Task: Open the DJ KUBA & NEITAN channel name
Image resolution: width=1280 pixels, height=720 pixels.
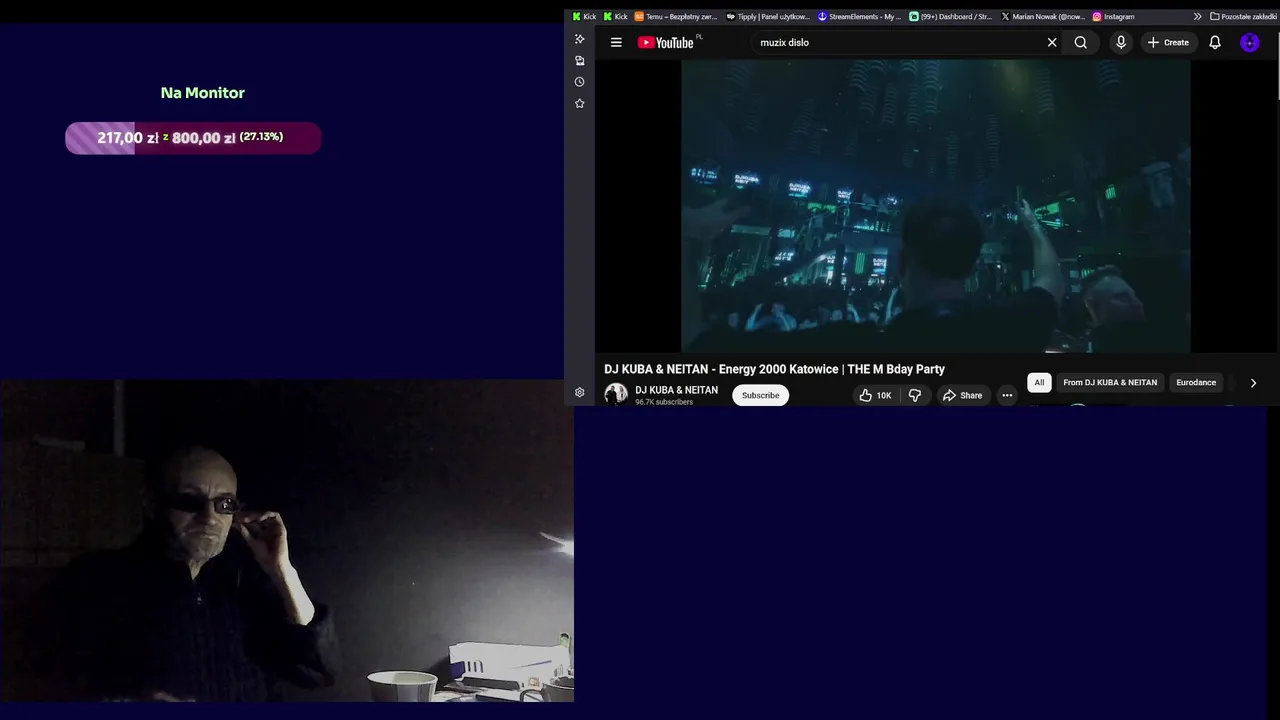Action: pos(676,390)
